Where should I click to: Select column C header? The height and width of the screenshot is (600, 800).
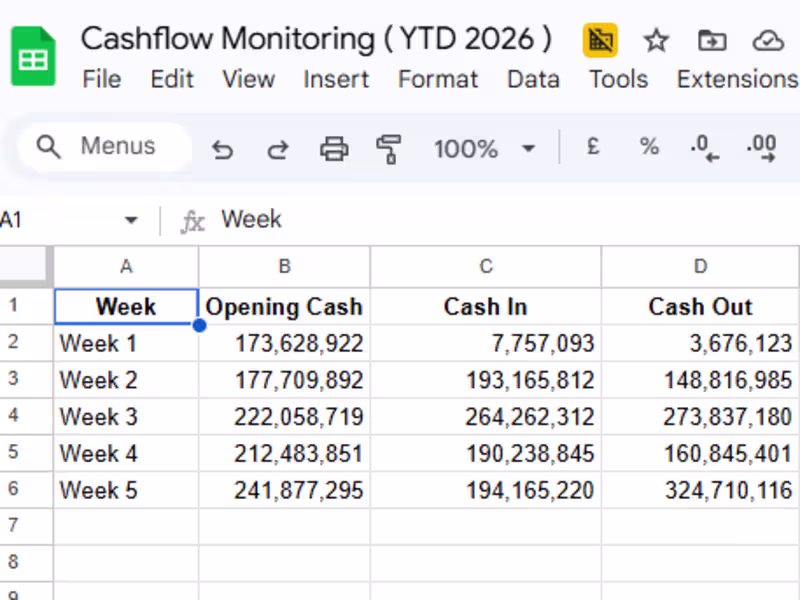(x=486, y=266)
